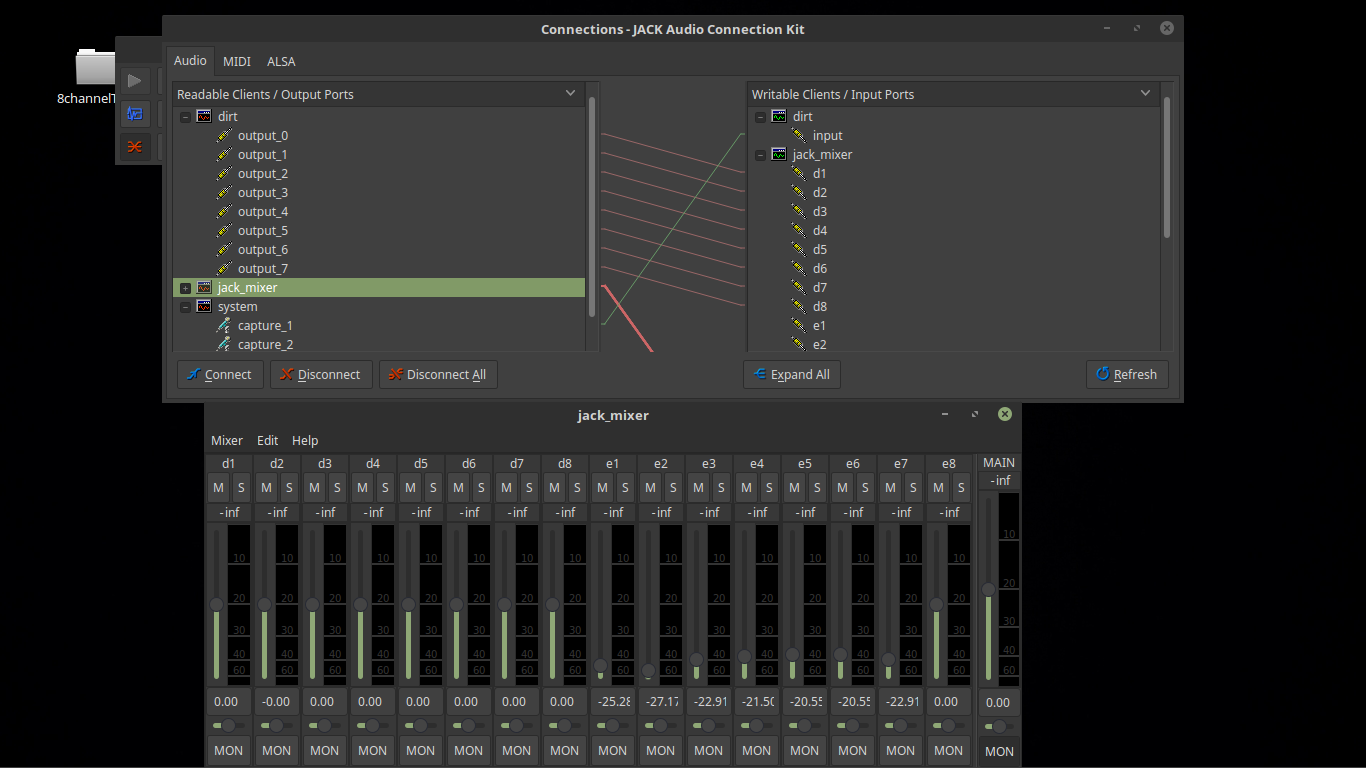Open the Mixer menu

click(x=227, y=440)
